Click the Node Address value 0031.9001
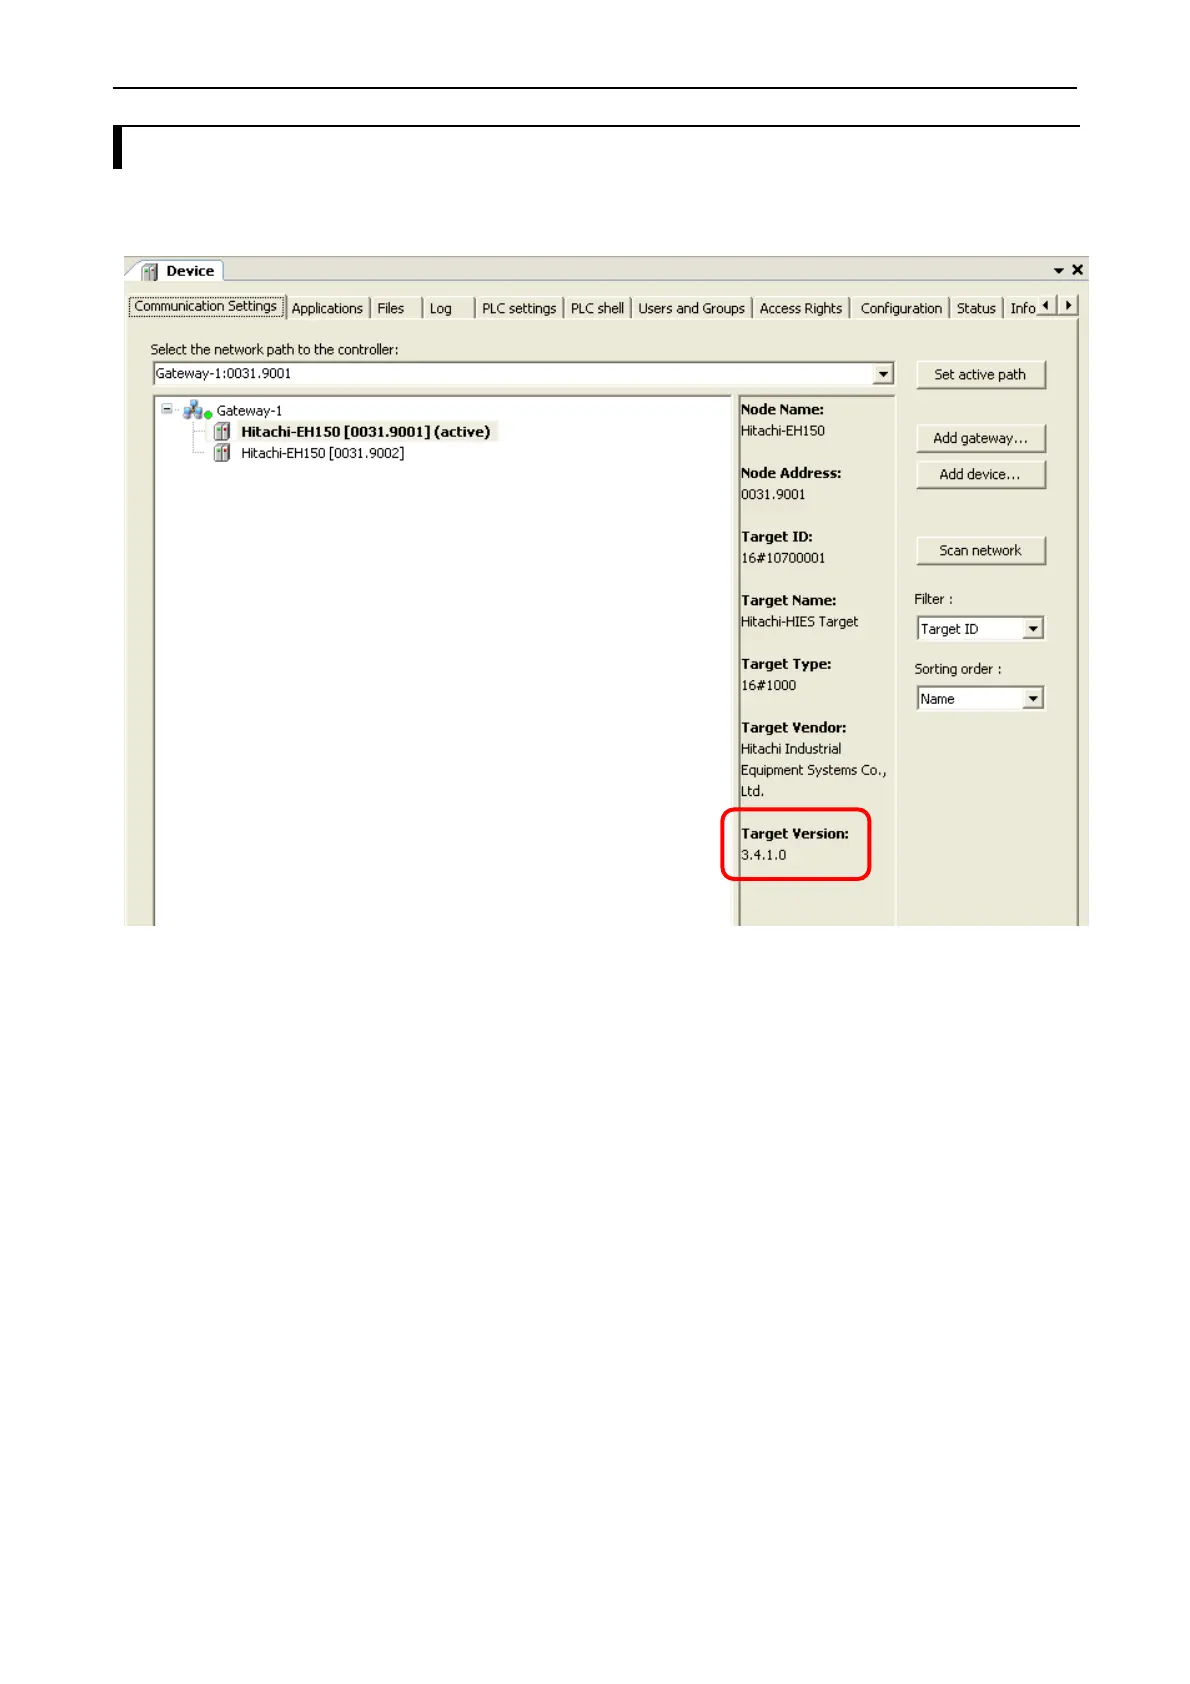This screenshot has height=1684, width=1190. click(773, 494)
